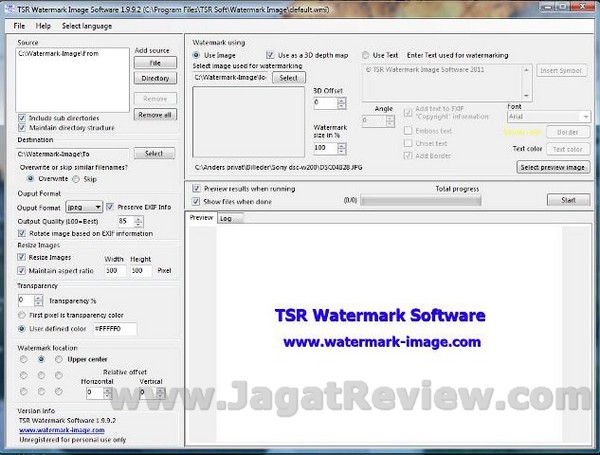
Task: Open the Select language menu
Action: 86,24
